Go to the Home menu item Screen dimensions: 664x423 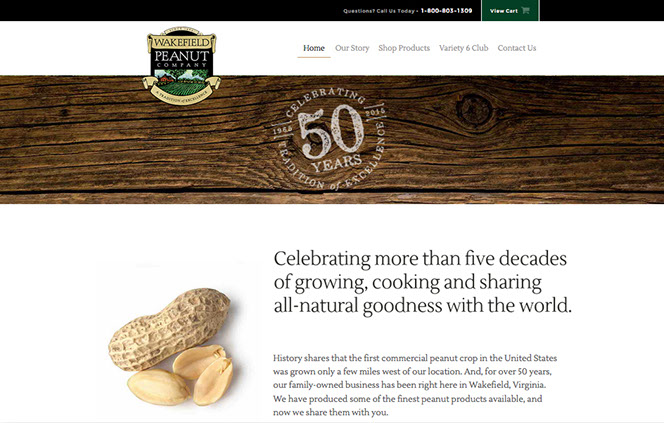point(314,48)
